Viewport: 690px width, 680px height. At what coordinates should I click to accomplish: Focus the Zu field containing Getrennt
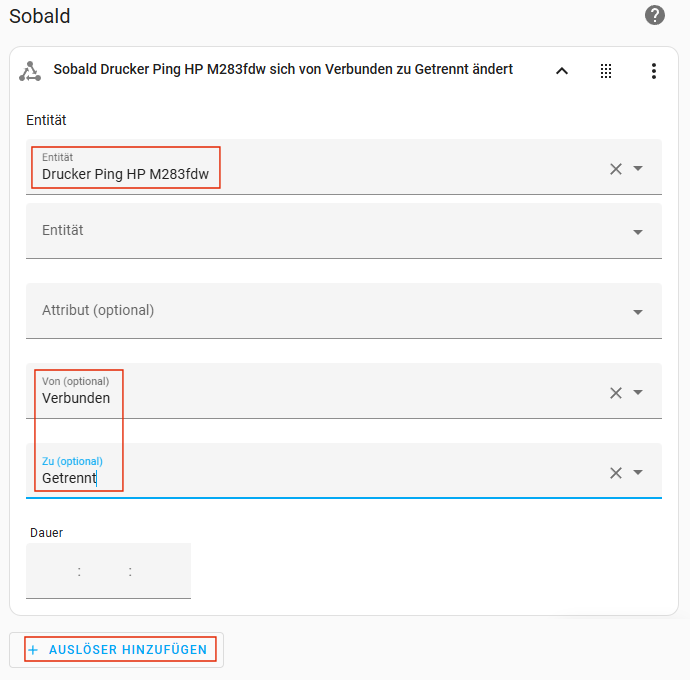pos(300,478)
